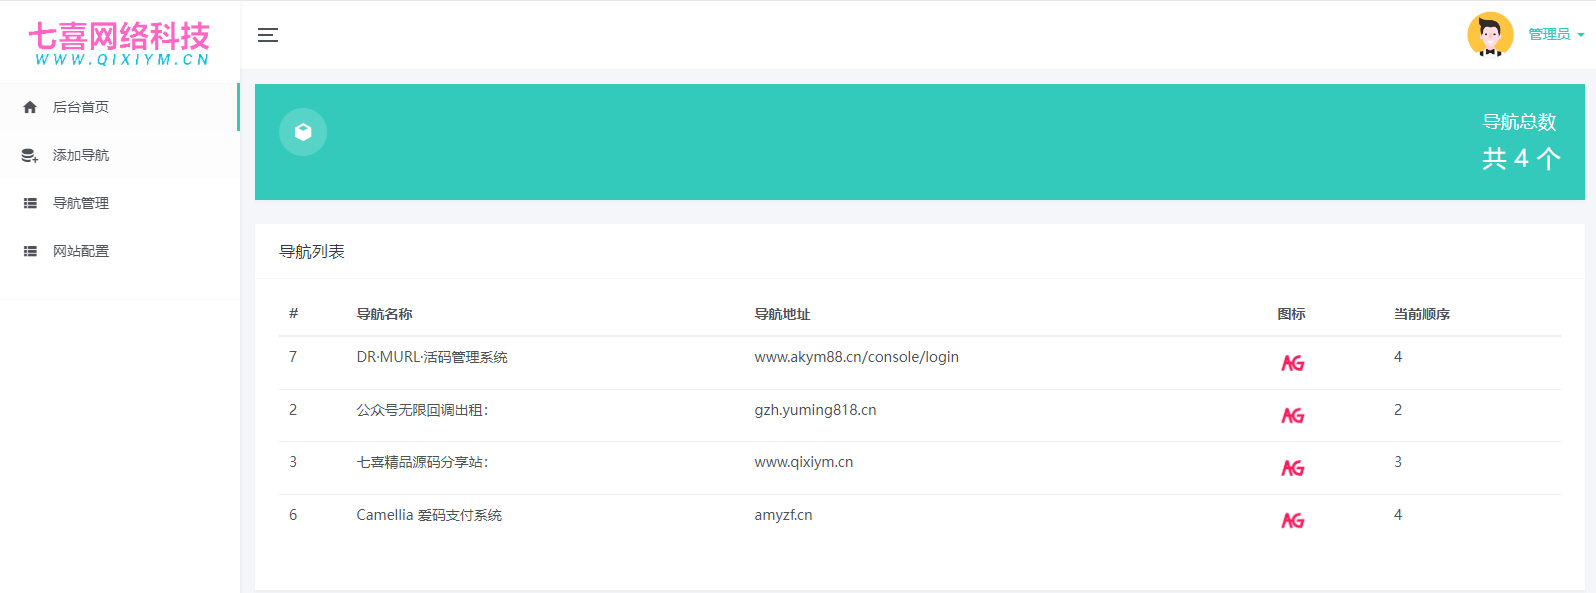Open 后台首页 in the sidebar

81,107
